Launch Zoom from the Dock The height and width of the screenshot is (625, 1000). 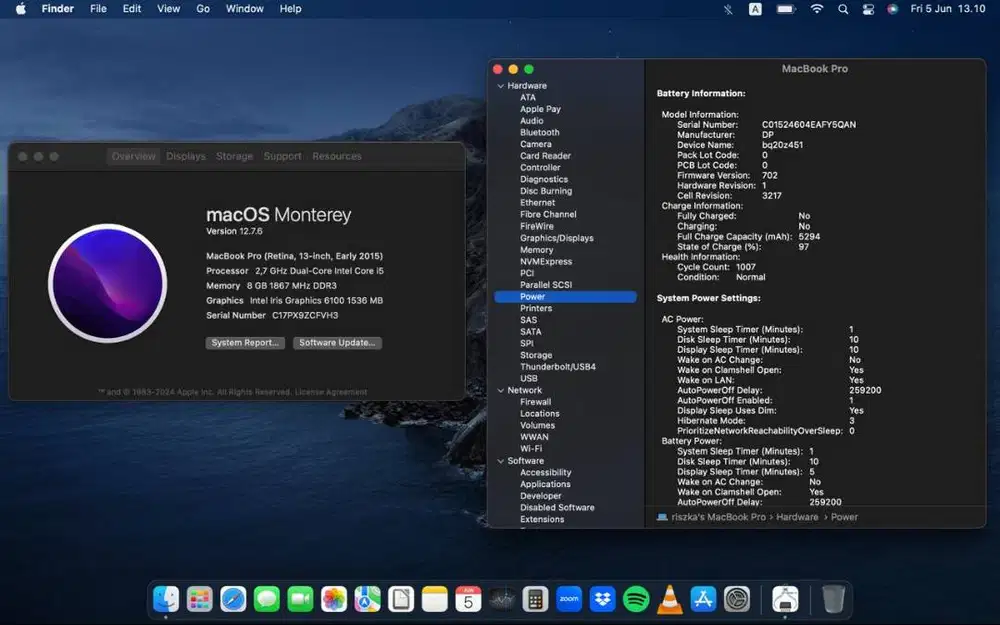click(569, 599)
